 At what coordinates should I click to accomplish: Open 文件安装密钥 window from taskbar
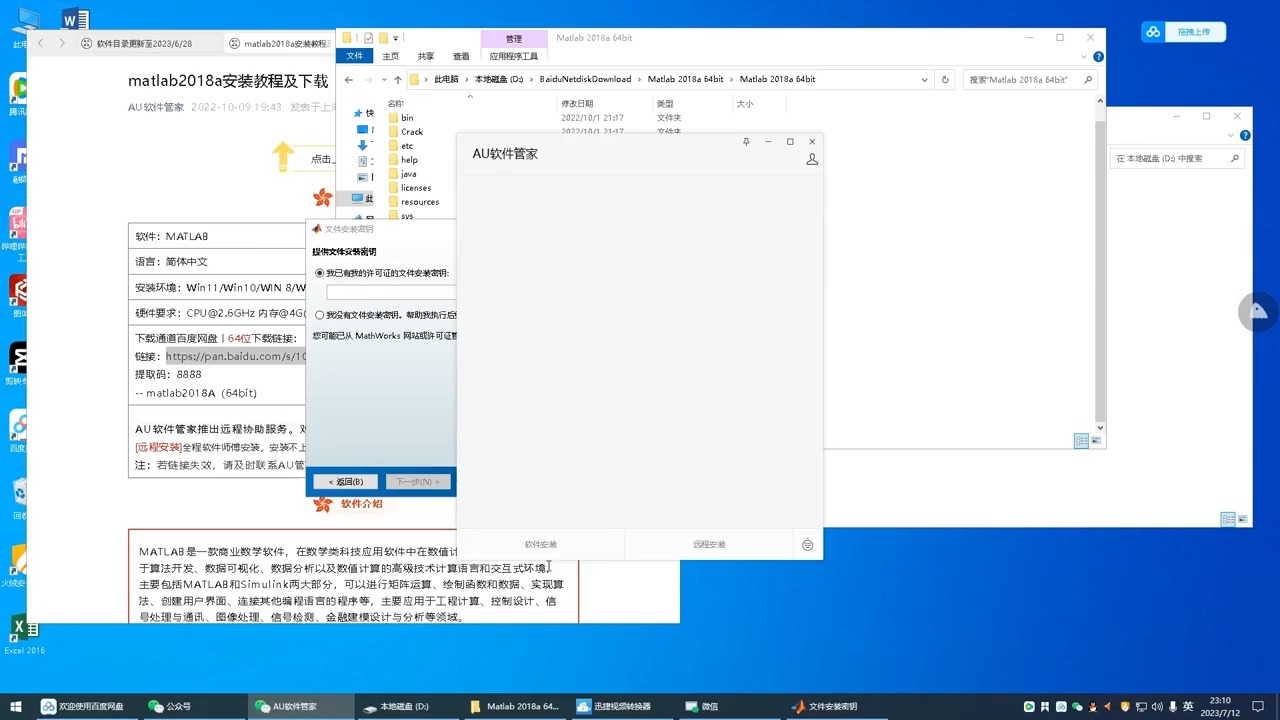(x=832, y=706)
